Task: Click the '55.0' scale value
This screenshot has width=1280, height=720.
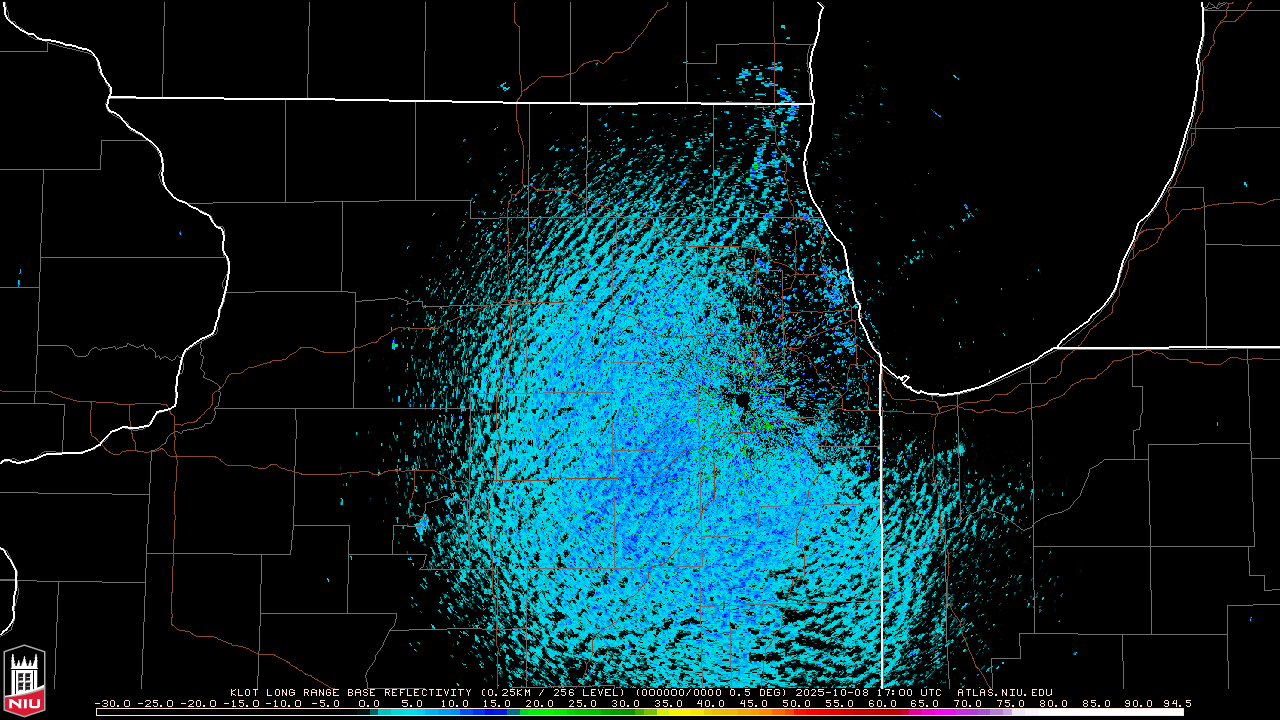Action: click(x=841, y=703)
